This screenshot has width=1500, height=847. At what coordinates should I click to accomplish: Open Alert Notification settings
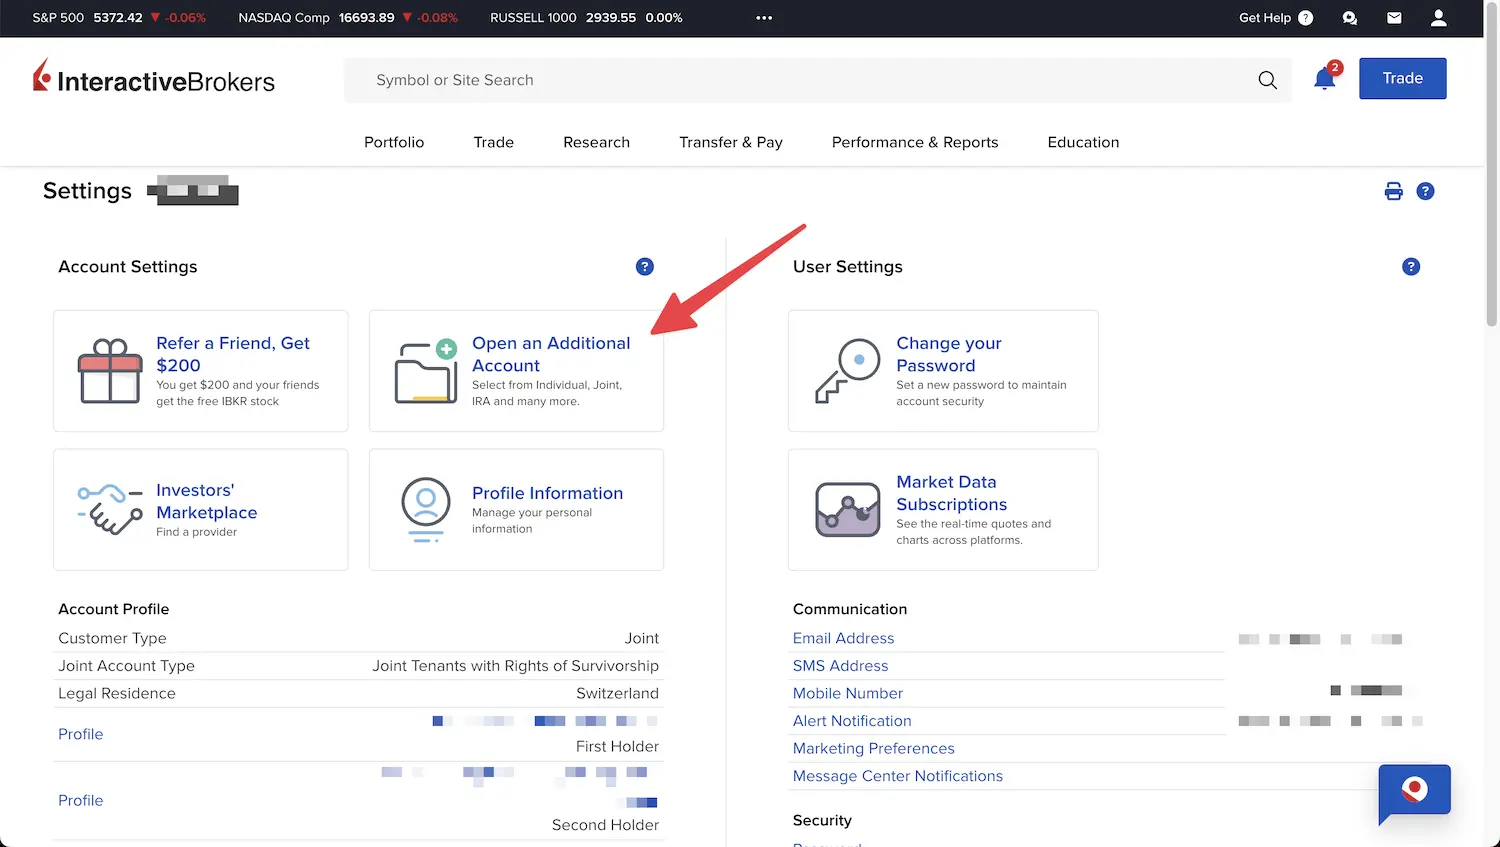coord(852,721)
